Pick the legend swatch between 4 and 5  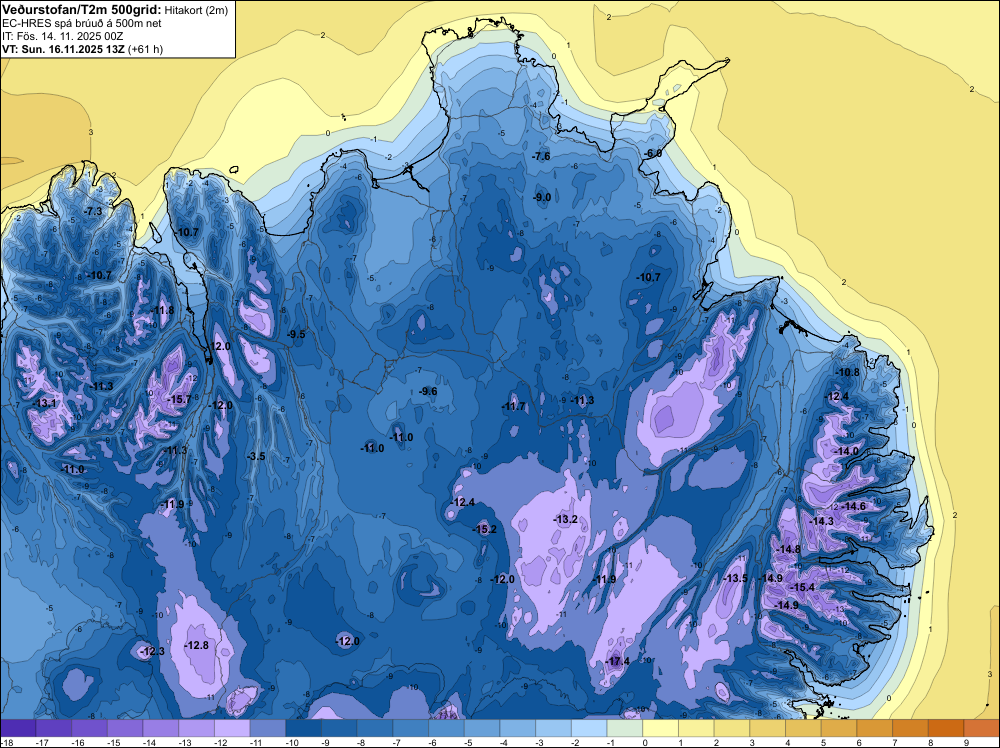pyautogui.click(x=804, y=728)
